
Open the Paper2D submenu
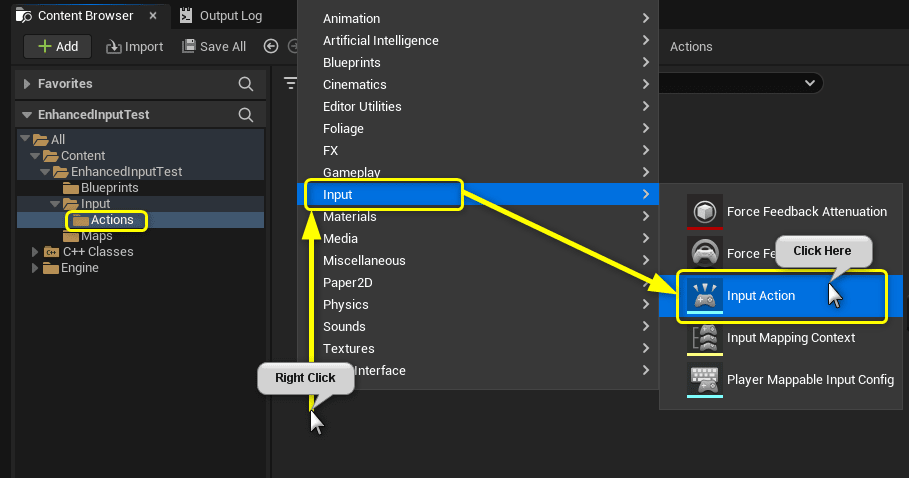(478, 283)
